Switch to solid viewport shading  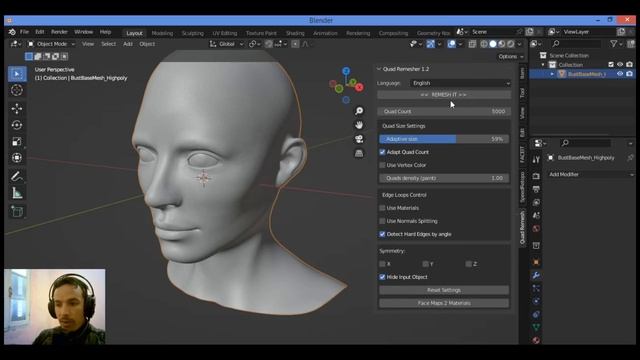[493, 44]
